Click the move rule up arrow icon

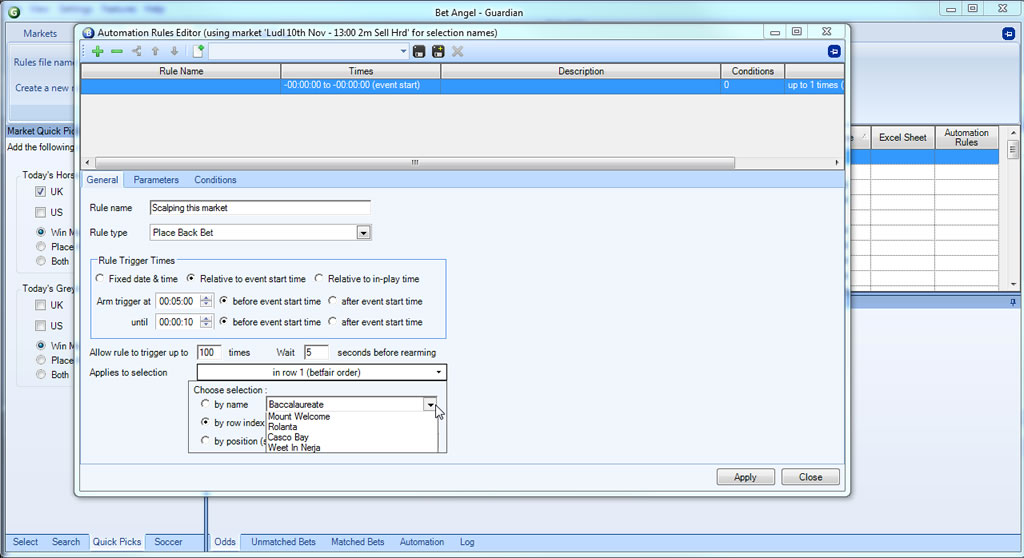tap(155, 51)
